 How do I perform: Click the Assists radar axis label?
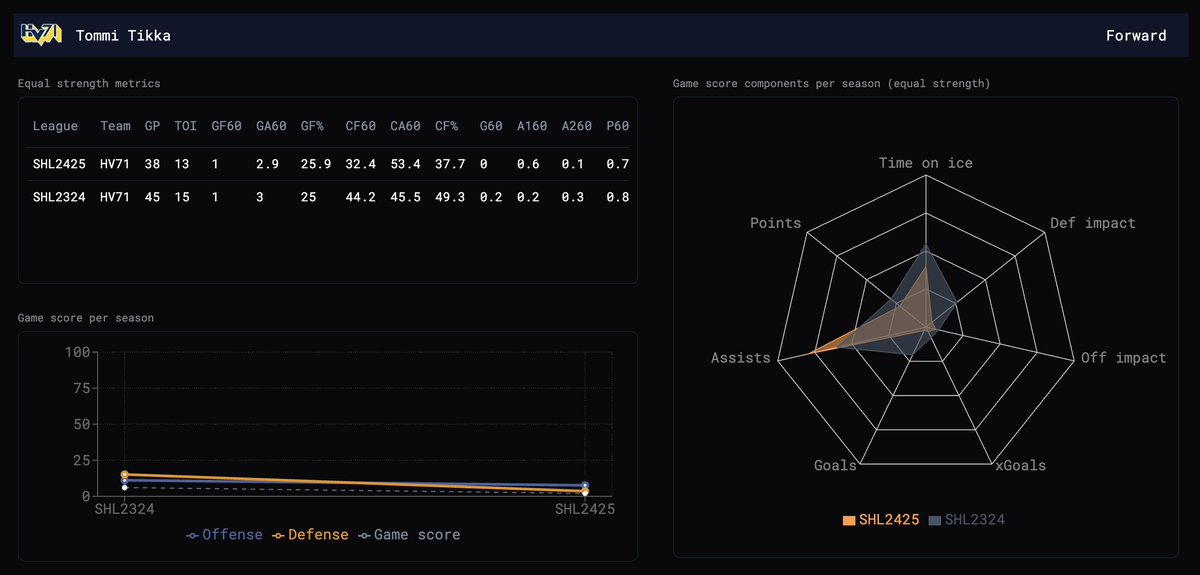[741, 358]
